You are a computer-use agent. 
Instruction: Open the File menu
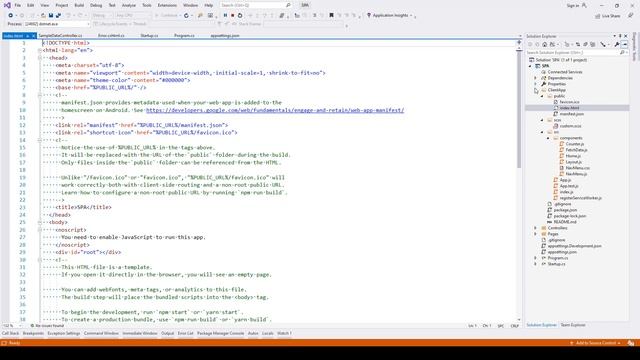click(x=18, y=5)
